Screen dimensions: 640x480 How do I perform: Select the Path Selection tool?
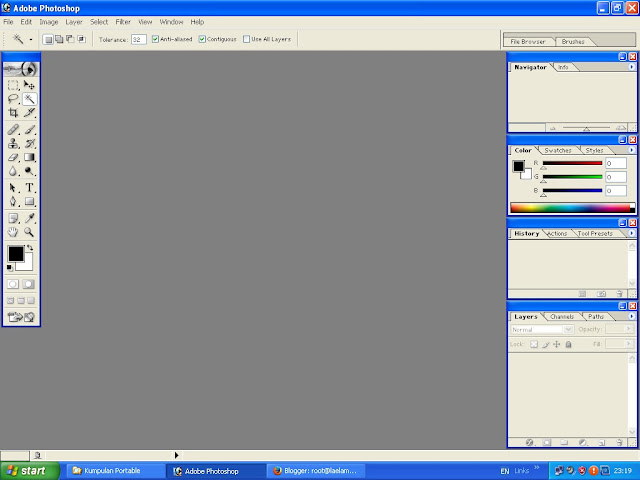coord(13,188)
